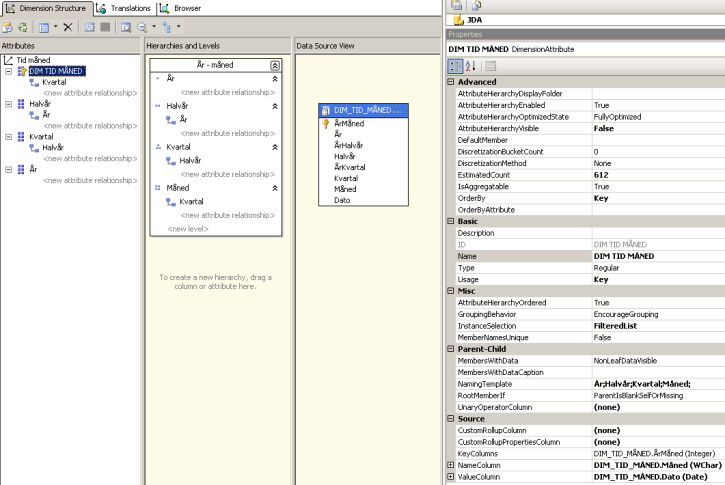Click the first Solution Explorer toolbar icon above JDA
Image resolution: width=725 pixels, height=485 pixels.
457,5
